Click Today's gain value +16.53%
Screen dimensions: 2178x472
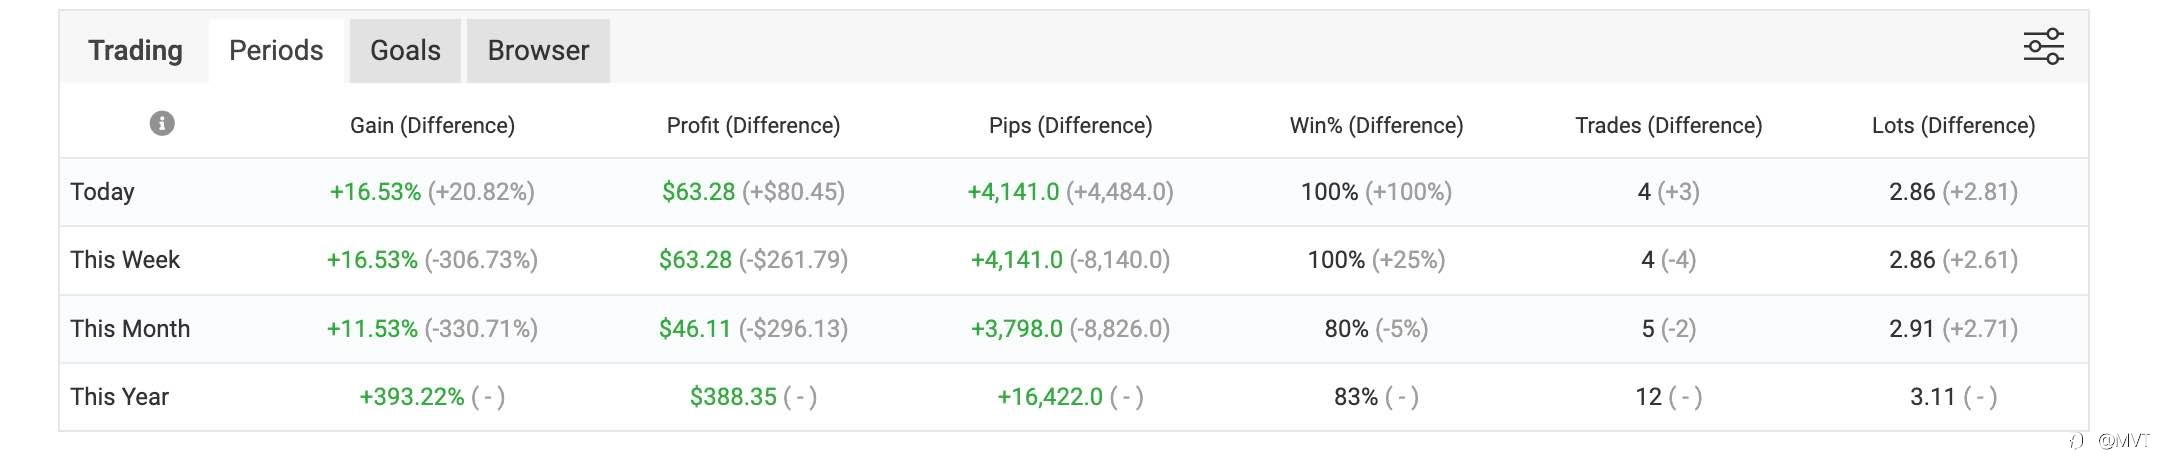pos(375,192)
